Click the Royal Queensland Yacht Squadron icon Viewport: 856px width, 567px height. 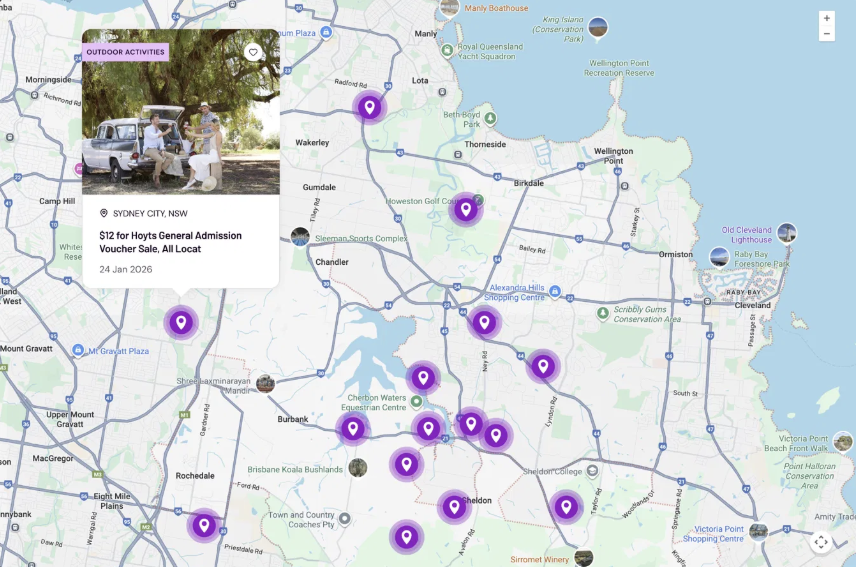pyautogui.click(x=447, y=51)
